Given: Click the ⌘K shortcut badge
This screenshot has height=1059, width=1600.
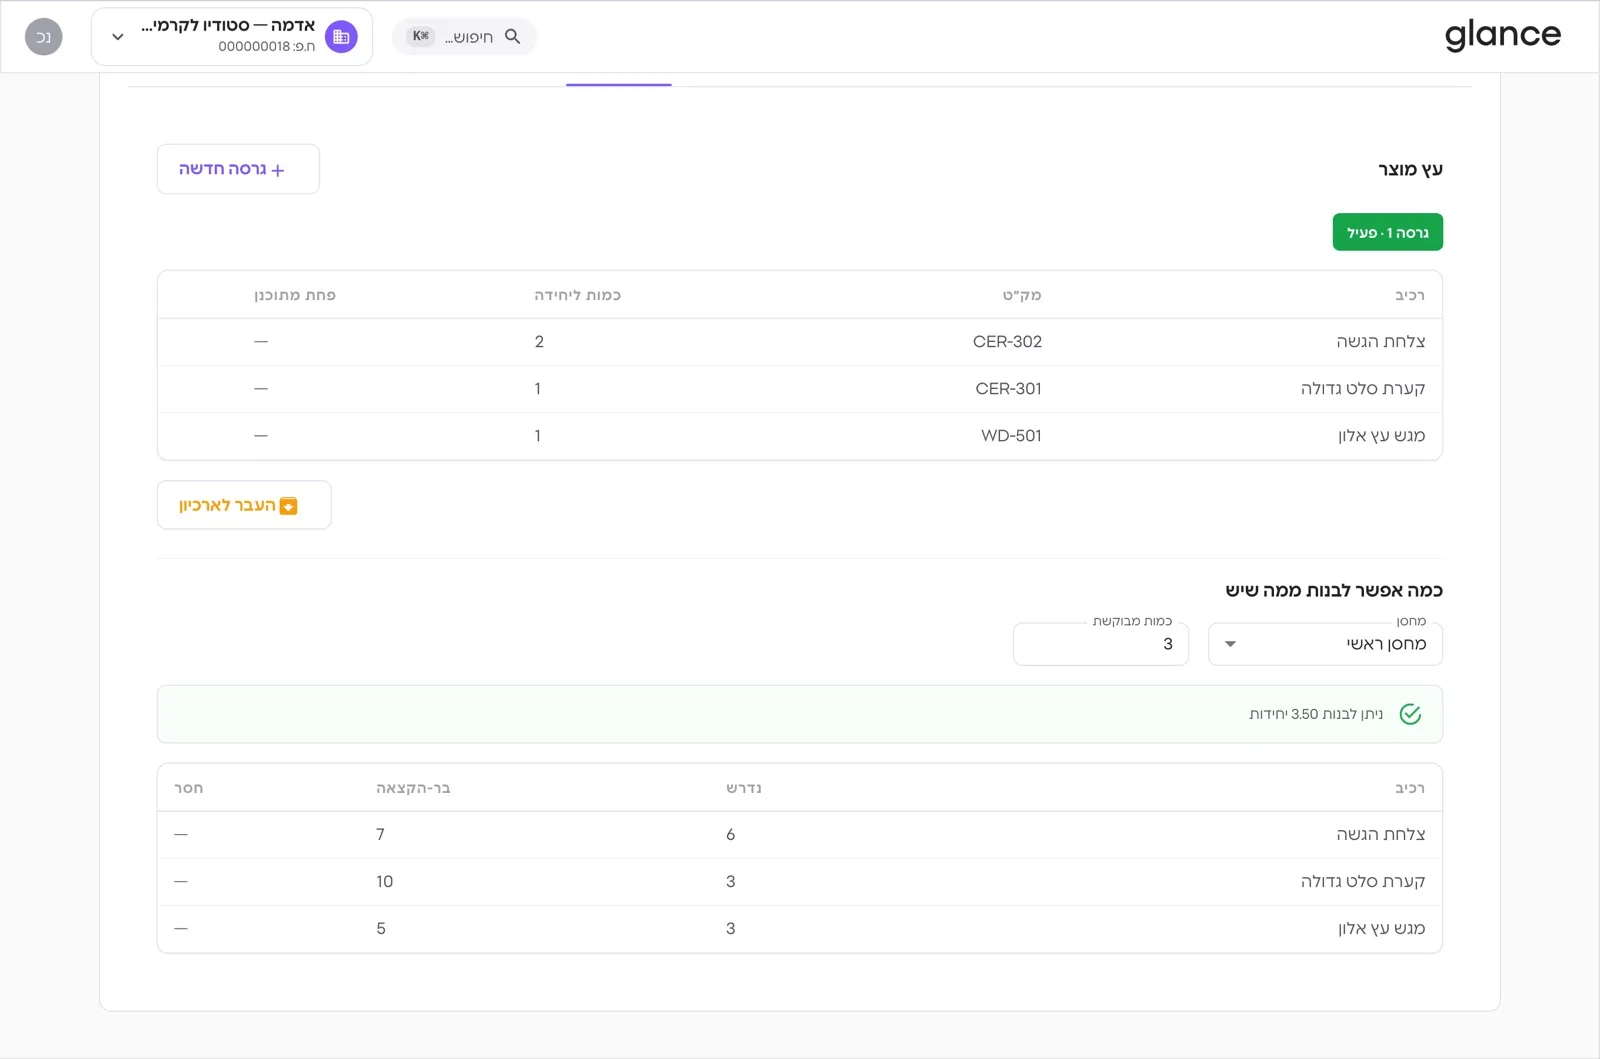Looking at the screenshot, I should pos(421,36).
